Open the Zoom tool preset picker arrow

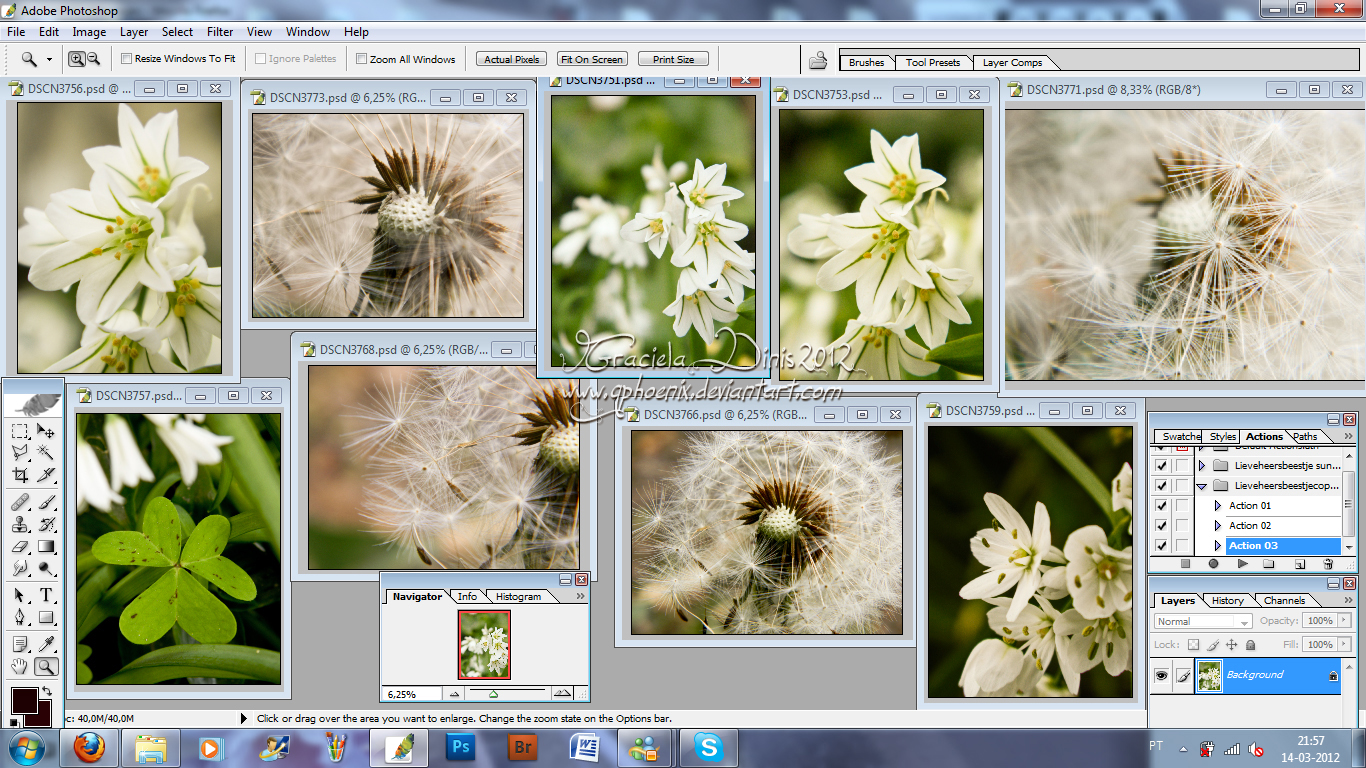point(49,59)
